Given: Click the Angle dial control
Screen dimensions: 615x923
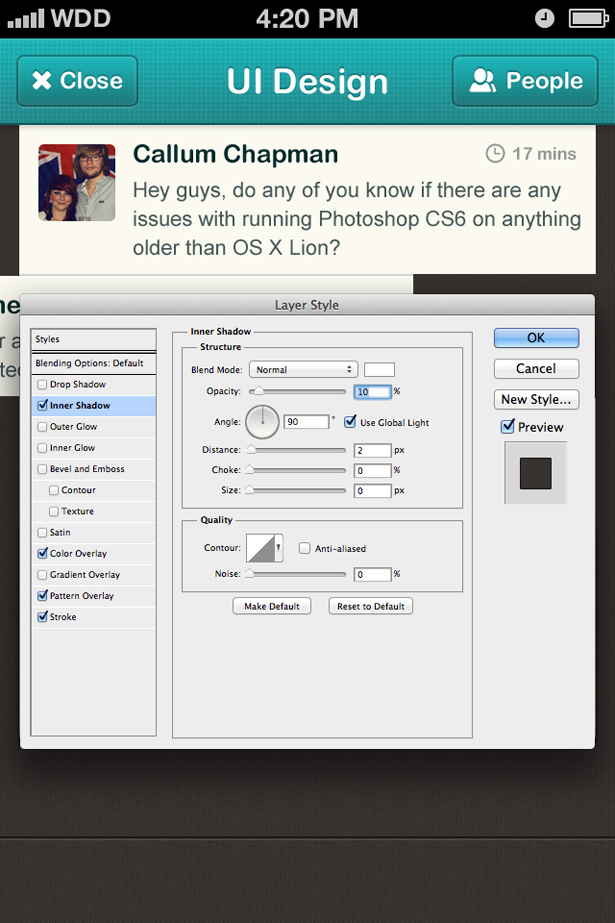Looking at the screenshot, I should coord(263,422).
